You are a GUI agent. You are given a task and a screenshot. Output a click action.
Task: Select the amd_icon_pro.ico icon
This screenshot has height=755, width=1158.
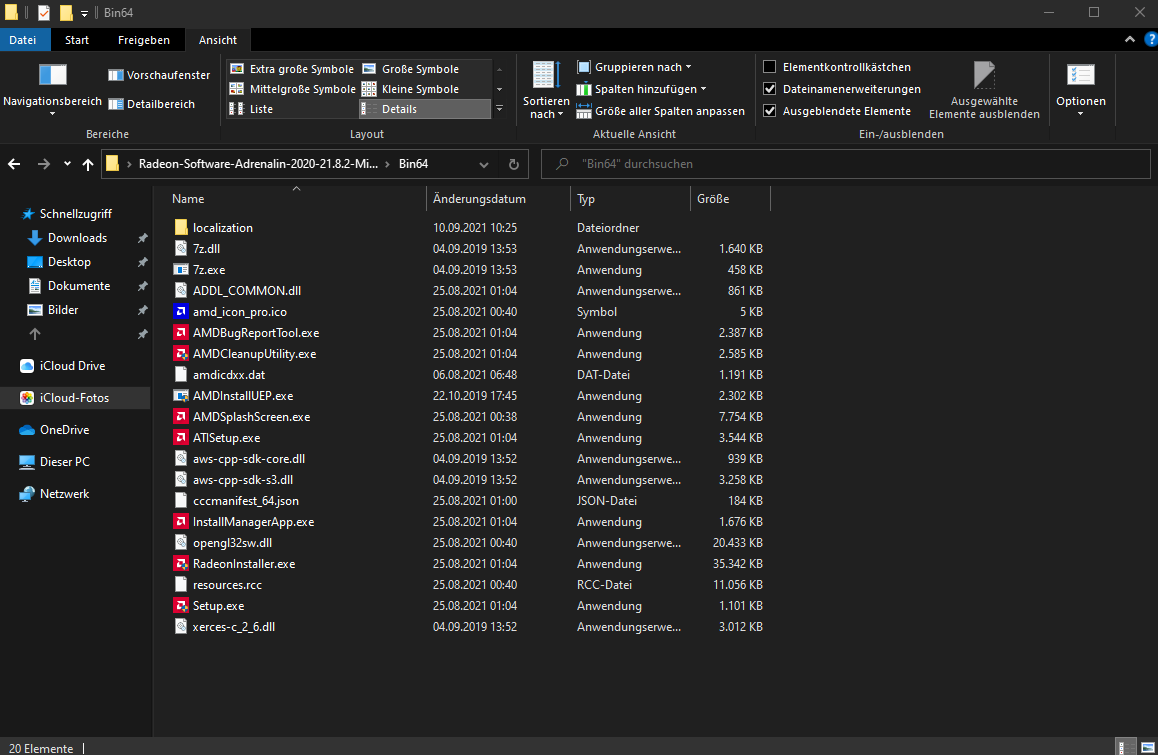[x=181, y=312]
